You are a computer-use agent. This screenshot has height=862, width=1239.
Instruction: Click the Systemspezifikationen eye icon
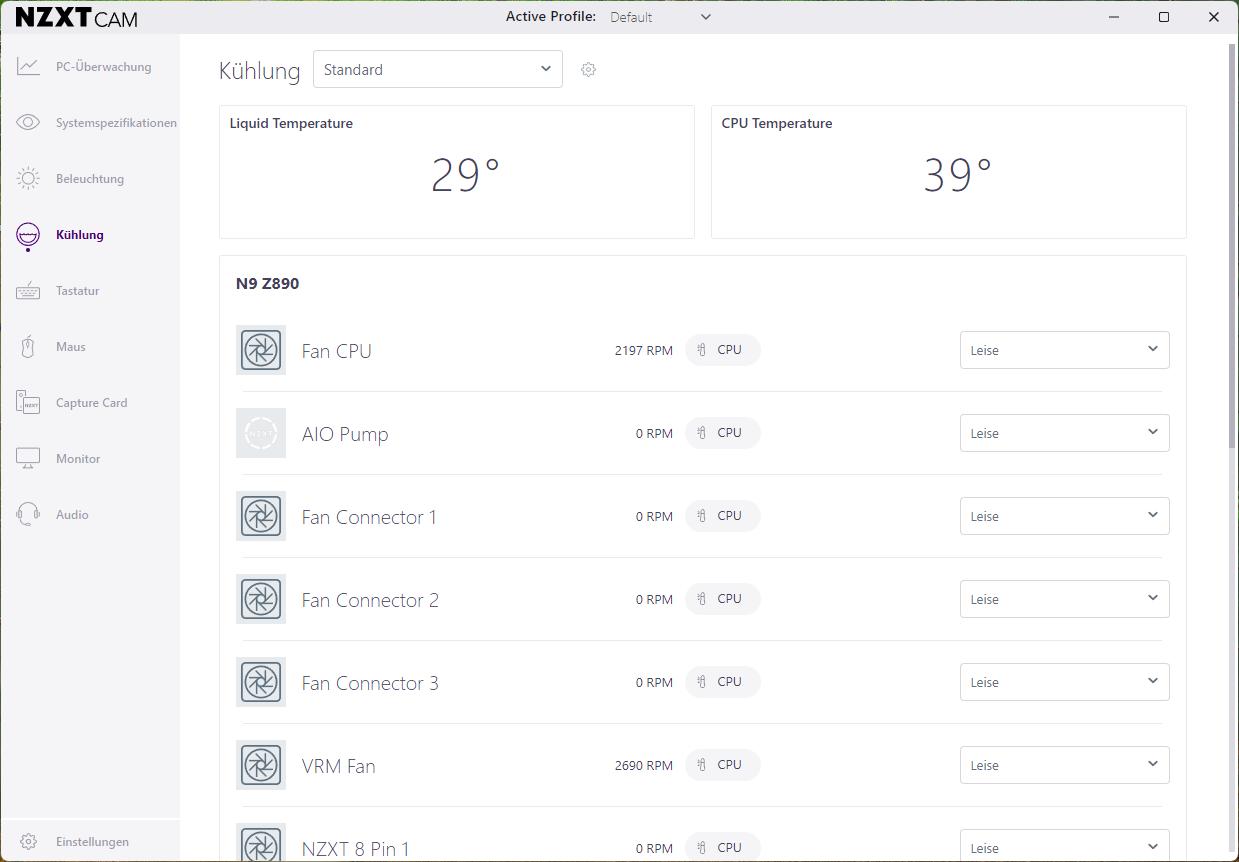pyautogui.click(x=28, y=123)
